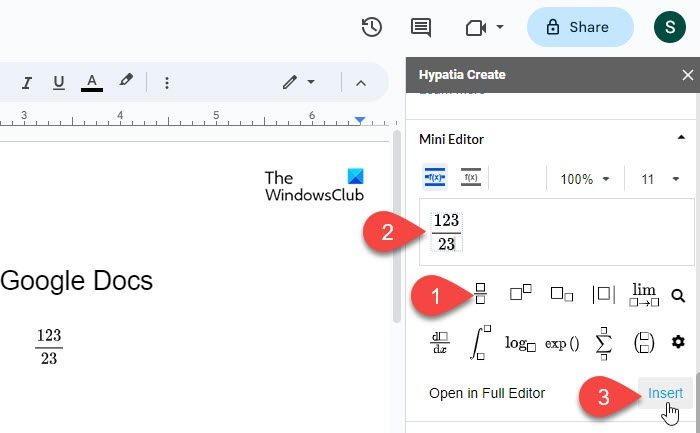Insert a binomial coefficient template
700x433 pixels.
[644, 343]
